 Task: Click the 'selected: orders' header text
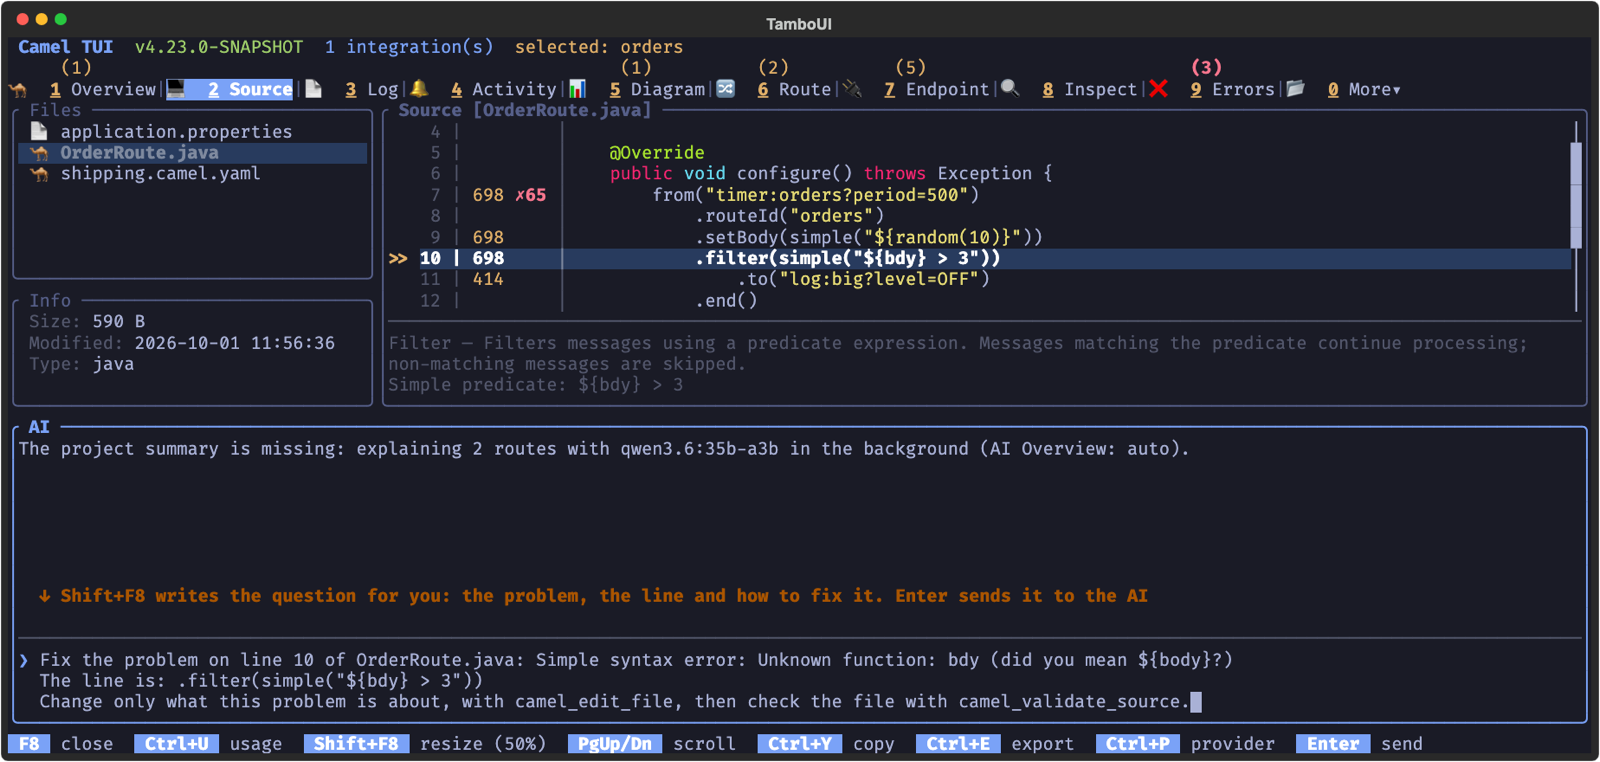[599, 47]
